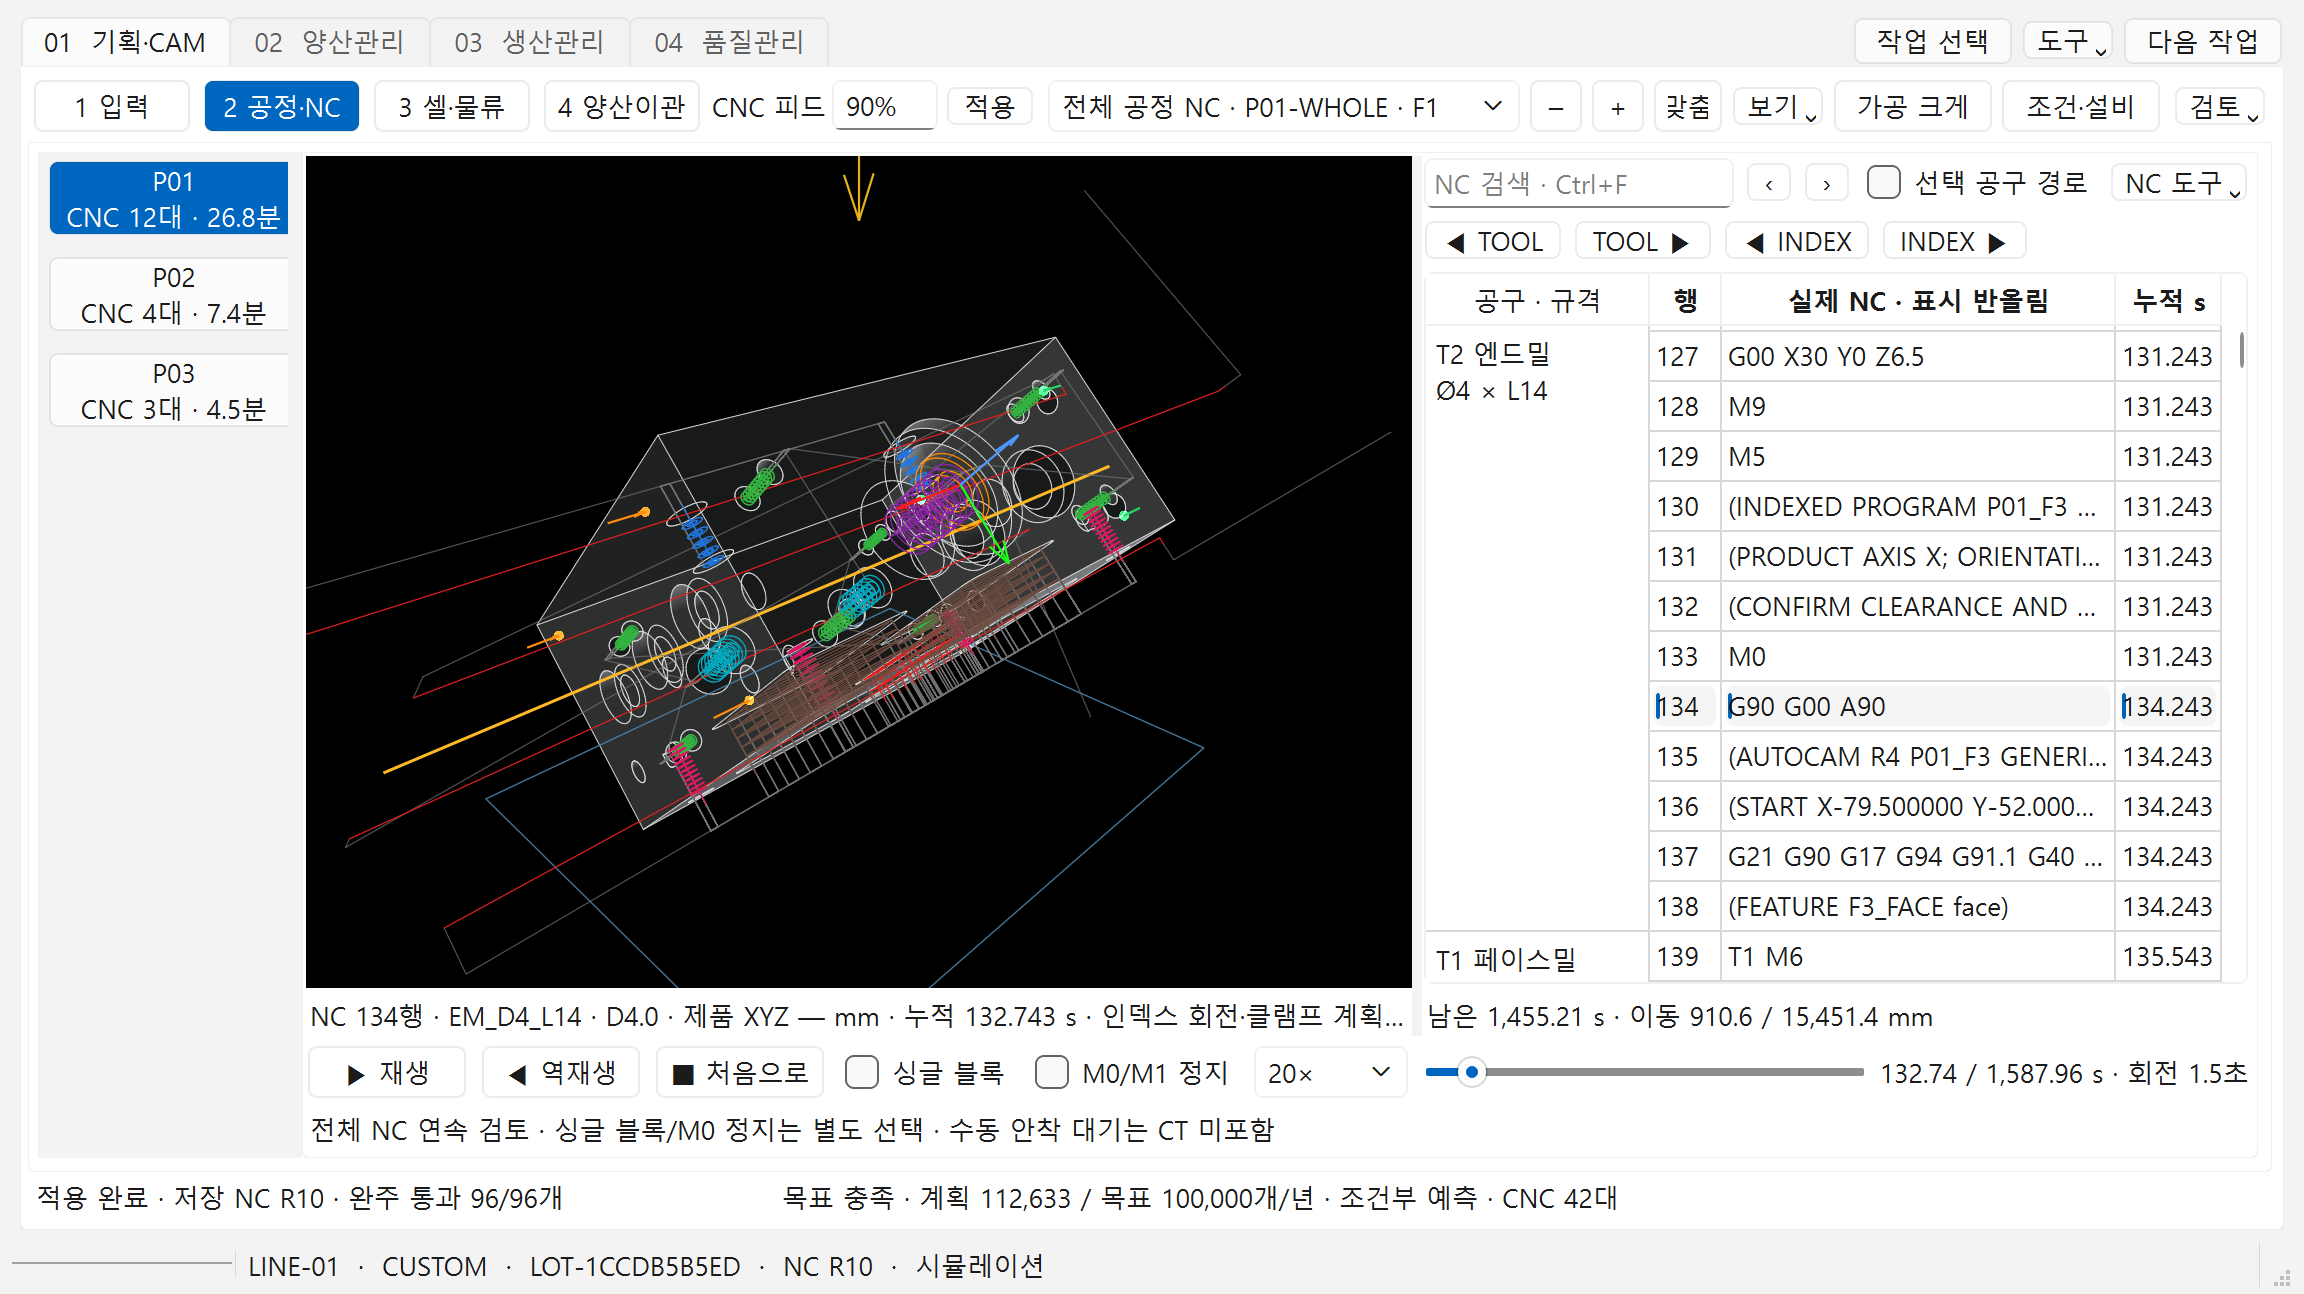
Task: Go to previous NC search result arrow
Action: 1769,184
